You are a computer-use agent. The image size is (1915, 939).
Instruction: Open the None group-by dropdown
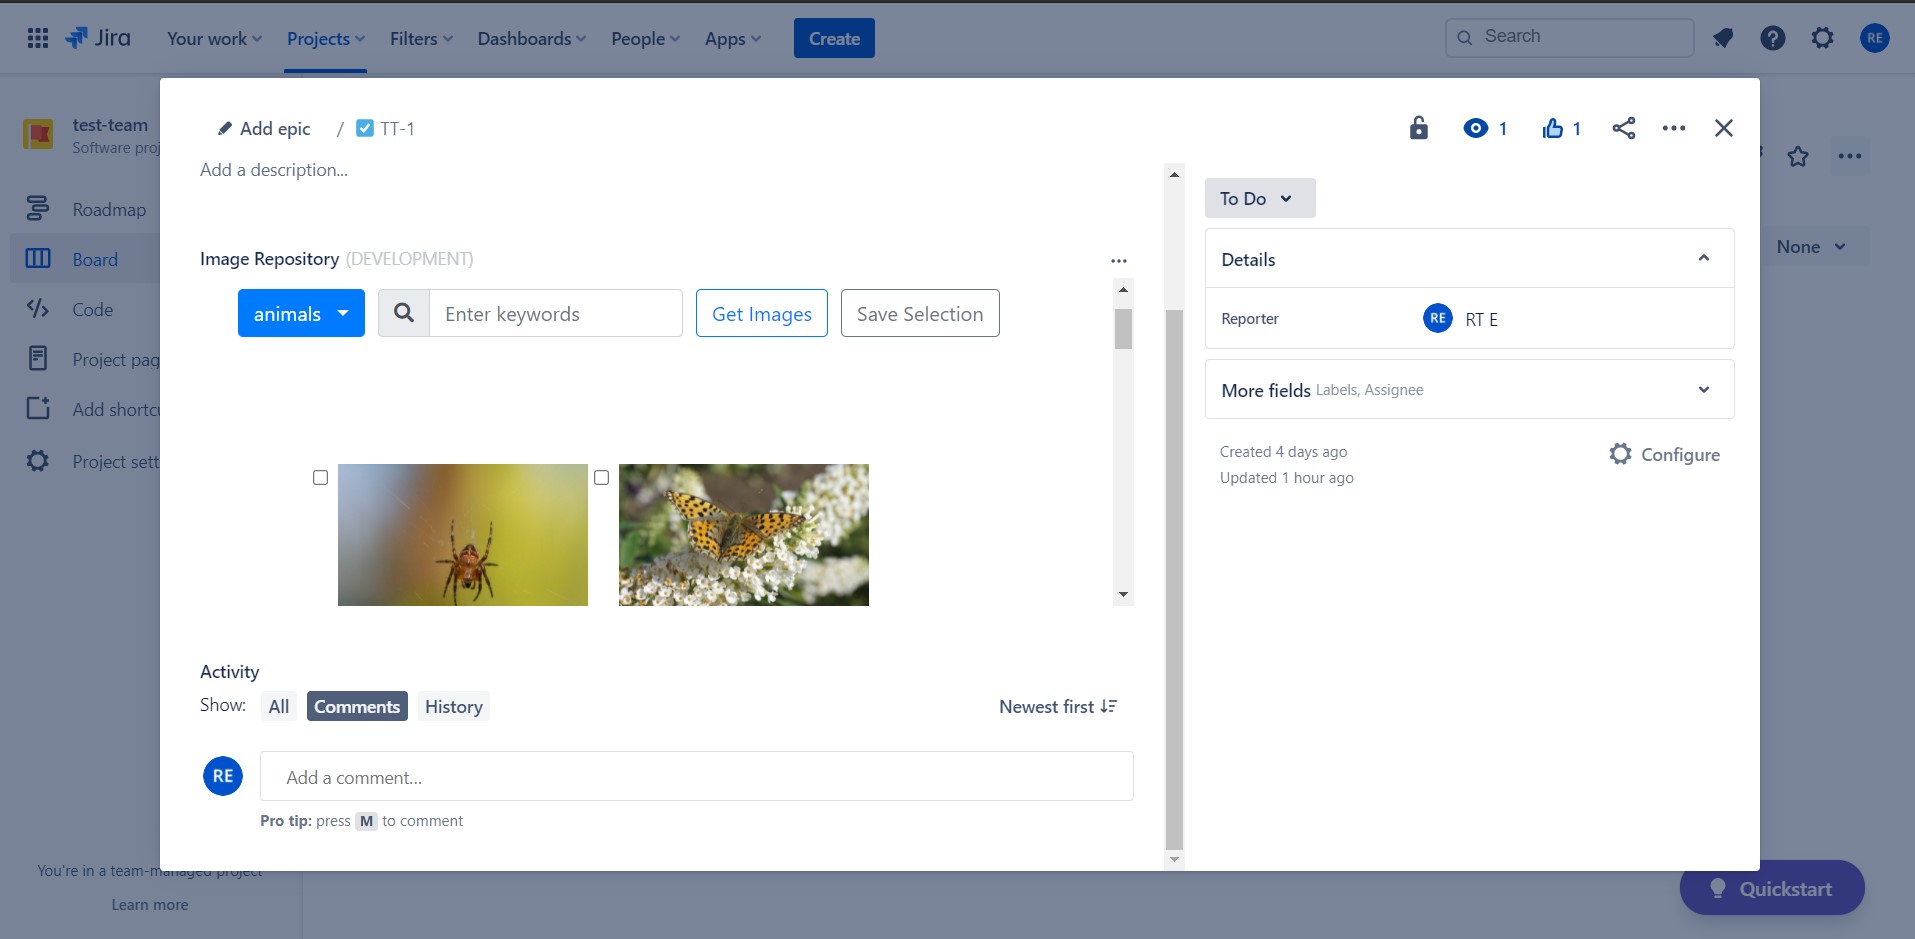[1812, 246]
